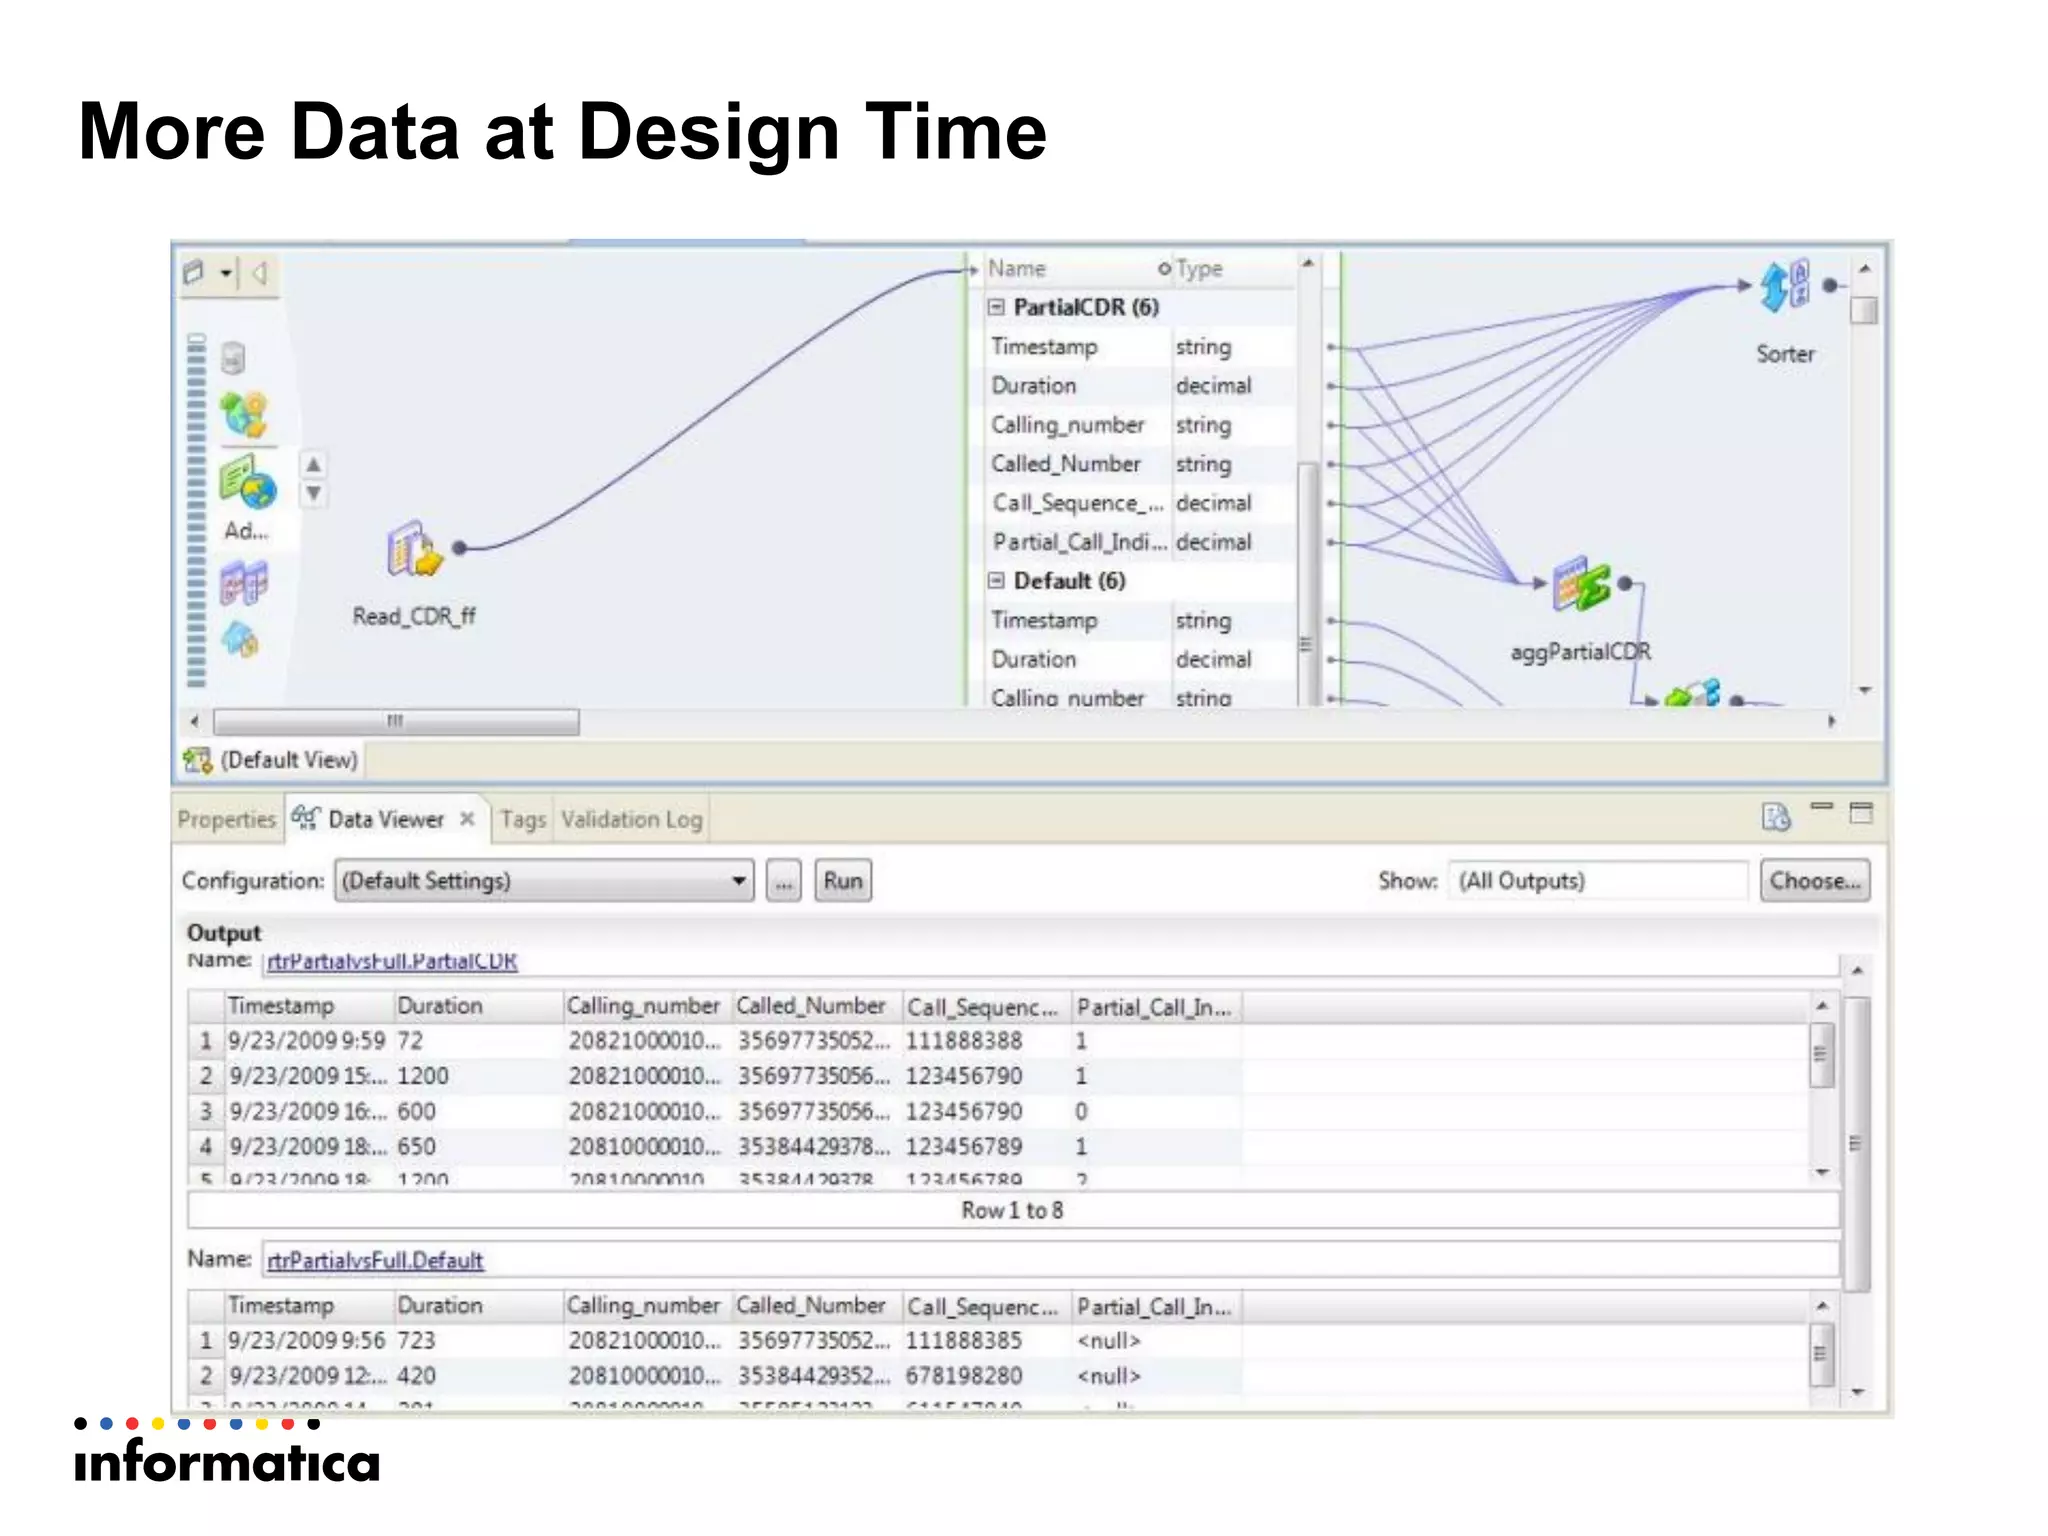Viewport: 2048px width, 1536px height.
Task: Maximize the Data Viewer panel
Action: tap(1861, 812)
